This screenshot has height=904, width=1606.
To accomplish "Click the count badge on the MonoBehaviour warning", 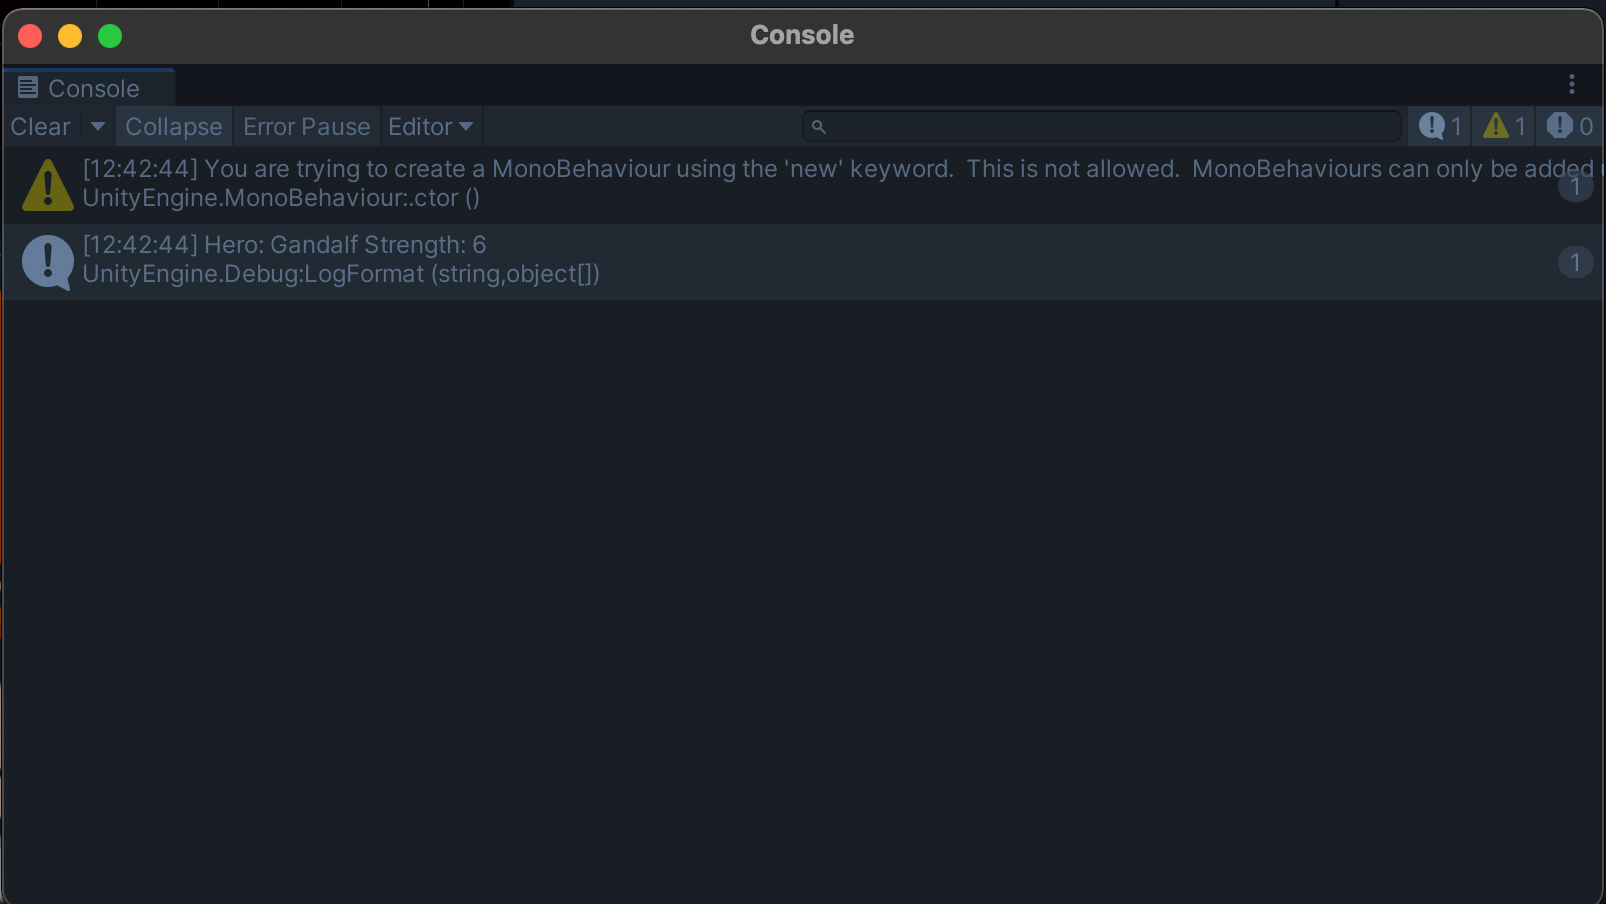I will click(x=1574, y=186).
